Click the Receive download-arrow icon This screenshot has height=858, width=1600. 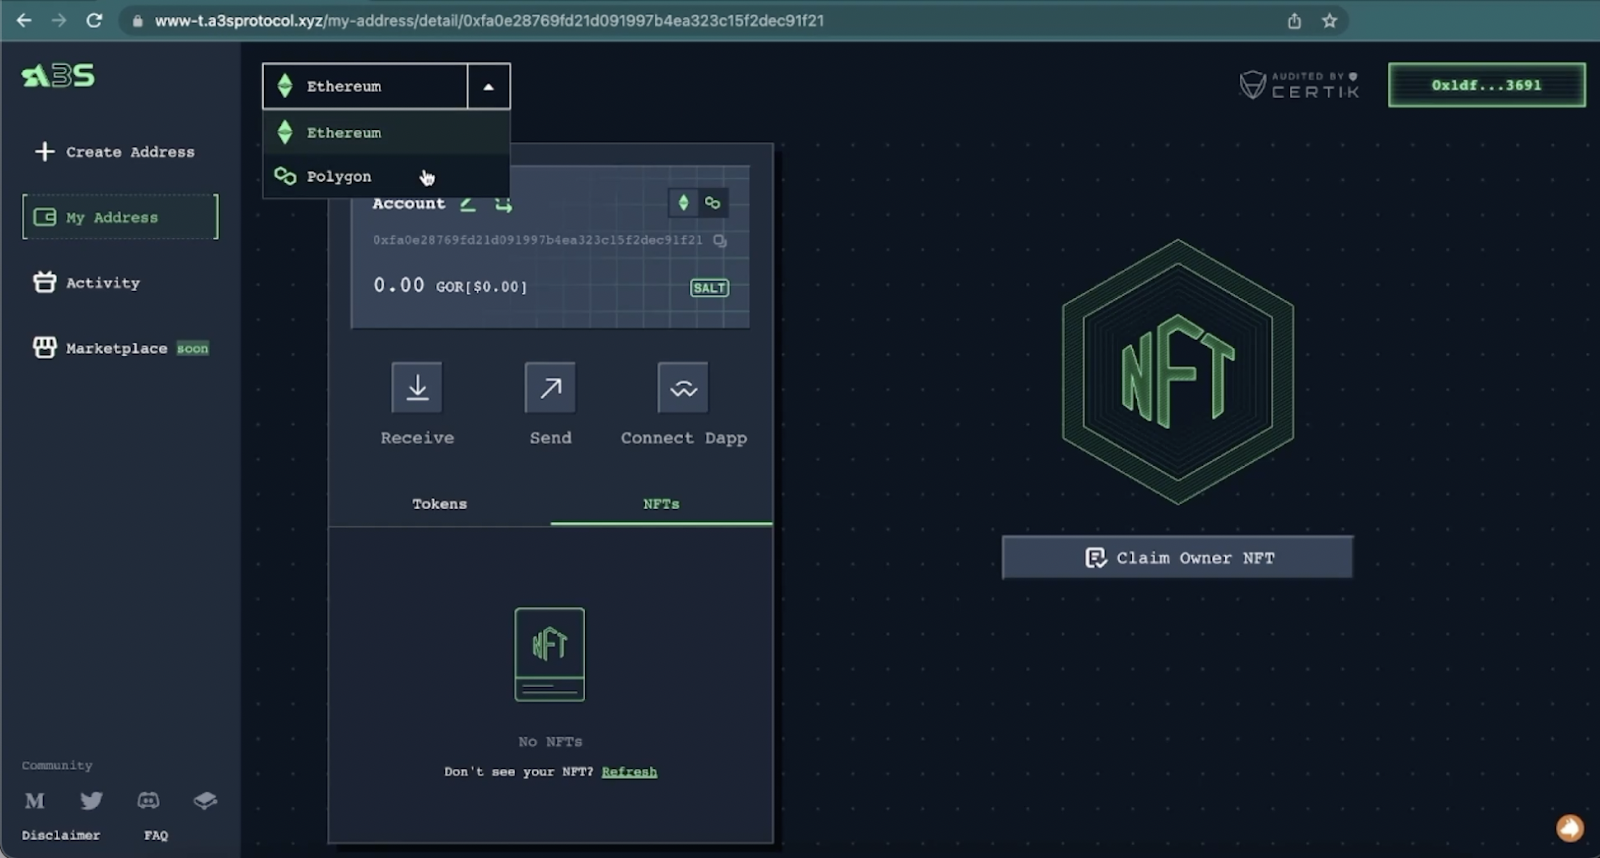click(x=417, y=388)
